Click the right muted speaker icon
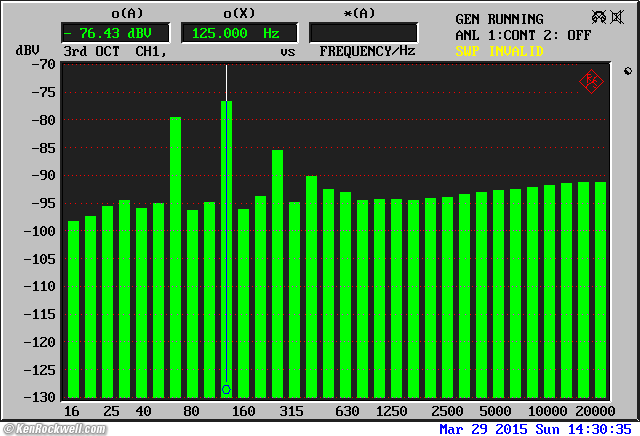This screenshot has width=640, height=436. pyautogui.click(x=620, y=17)
